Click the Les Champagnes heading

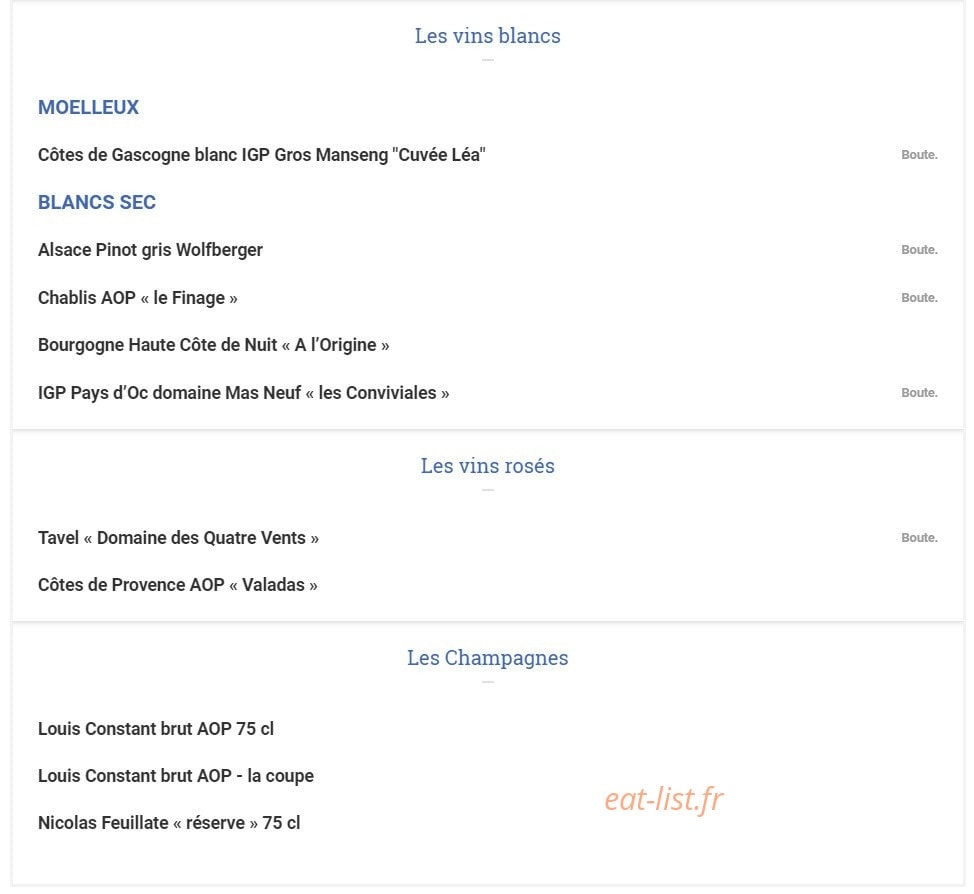pos(488,658)
